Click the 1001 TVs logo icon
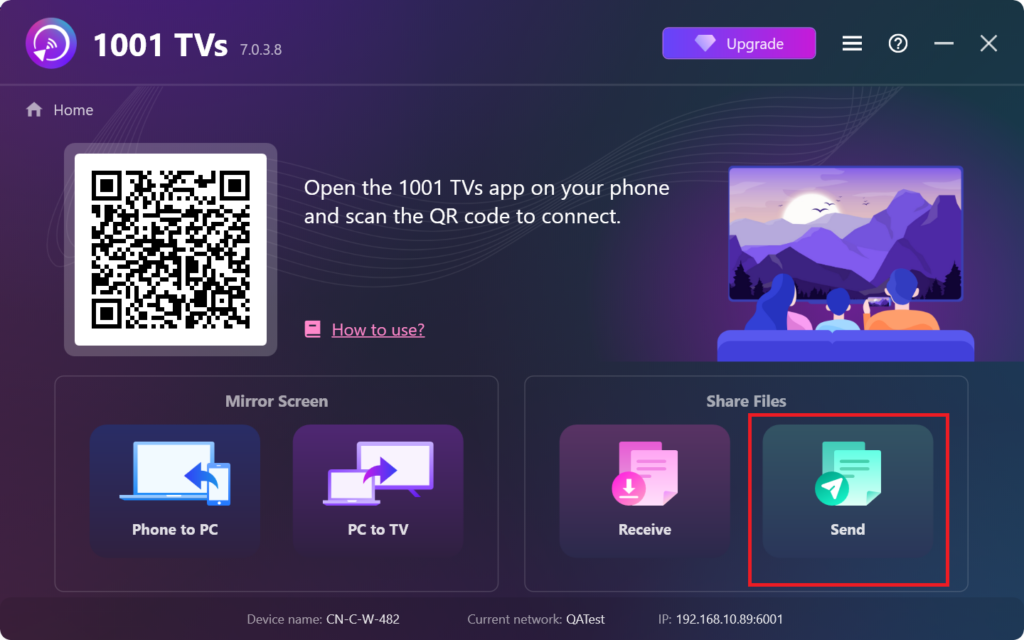The image size is (1024, 640). (51, 44)
